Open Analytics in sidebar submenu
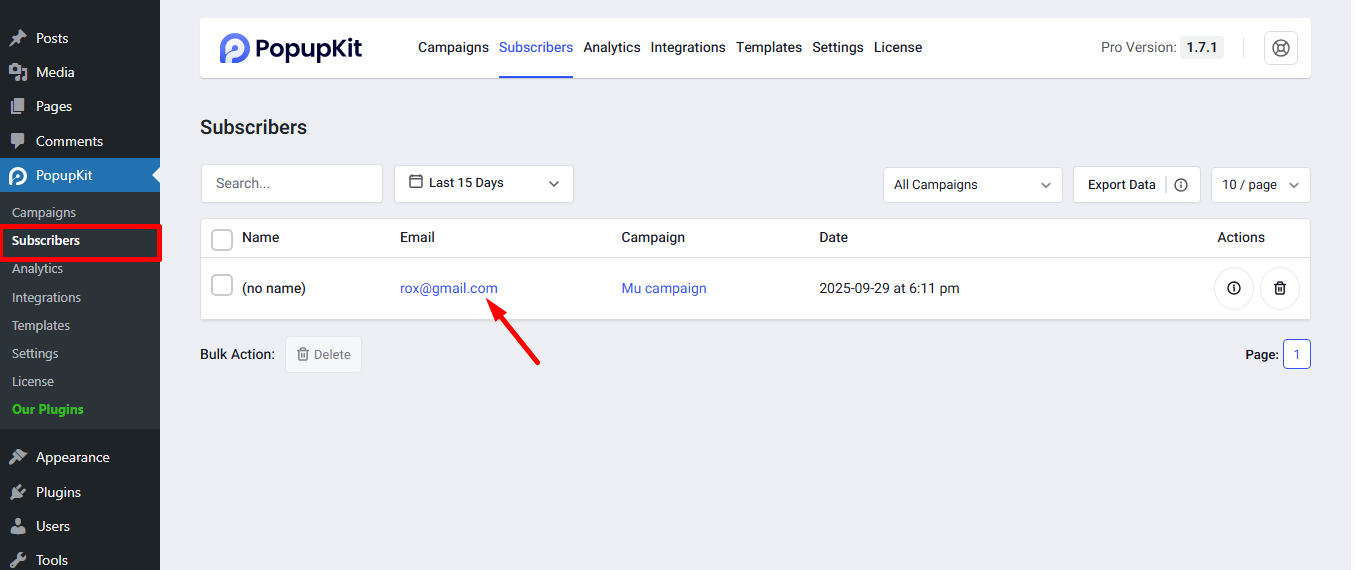Viewport: 1354px width, 570px height. pos(37,269)
